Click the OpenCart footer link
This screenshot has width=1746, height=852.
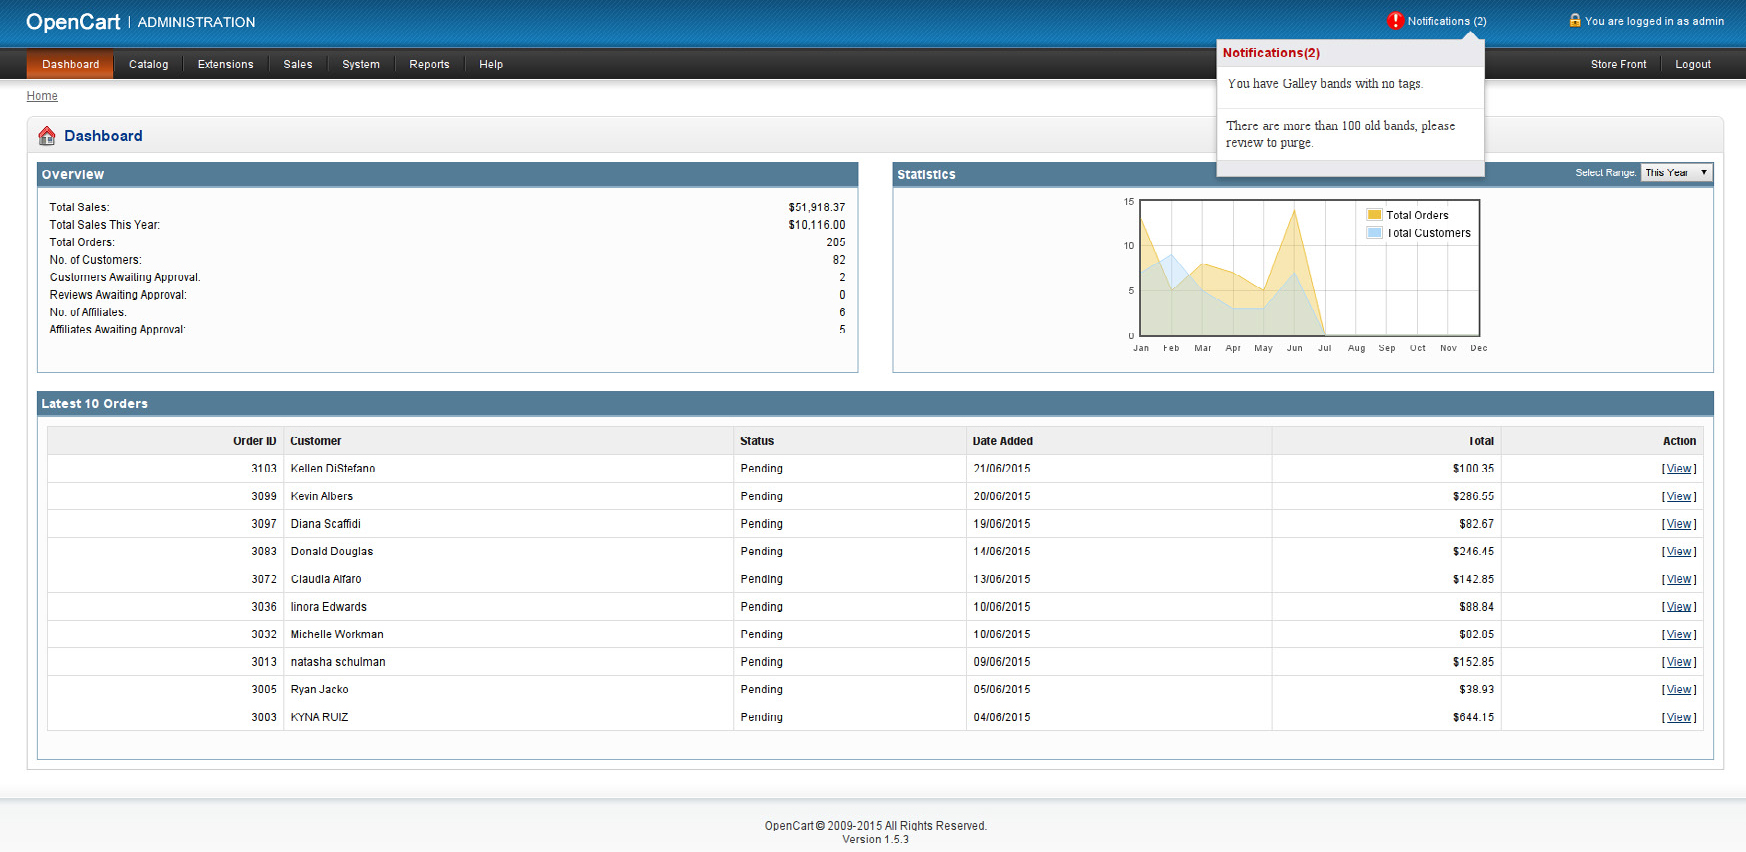point(789,826)
